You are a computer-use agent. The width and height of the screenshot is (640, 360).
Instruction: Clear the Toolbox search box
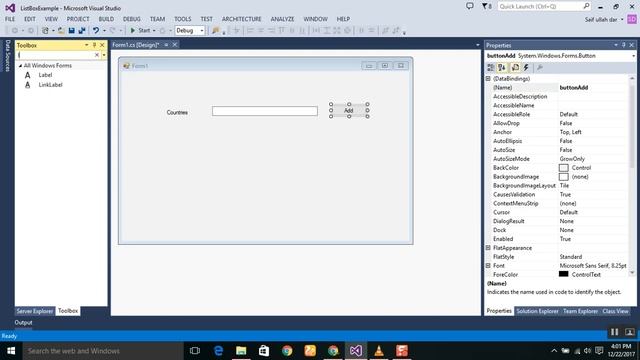point(97,55)
